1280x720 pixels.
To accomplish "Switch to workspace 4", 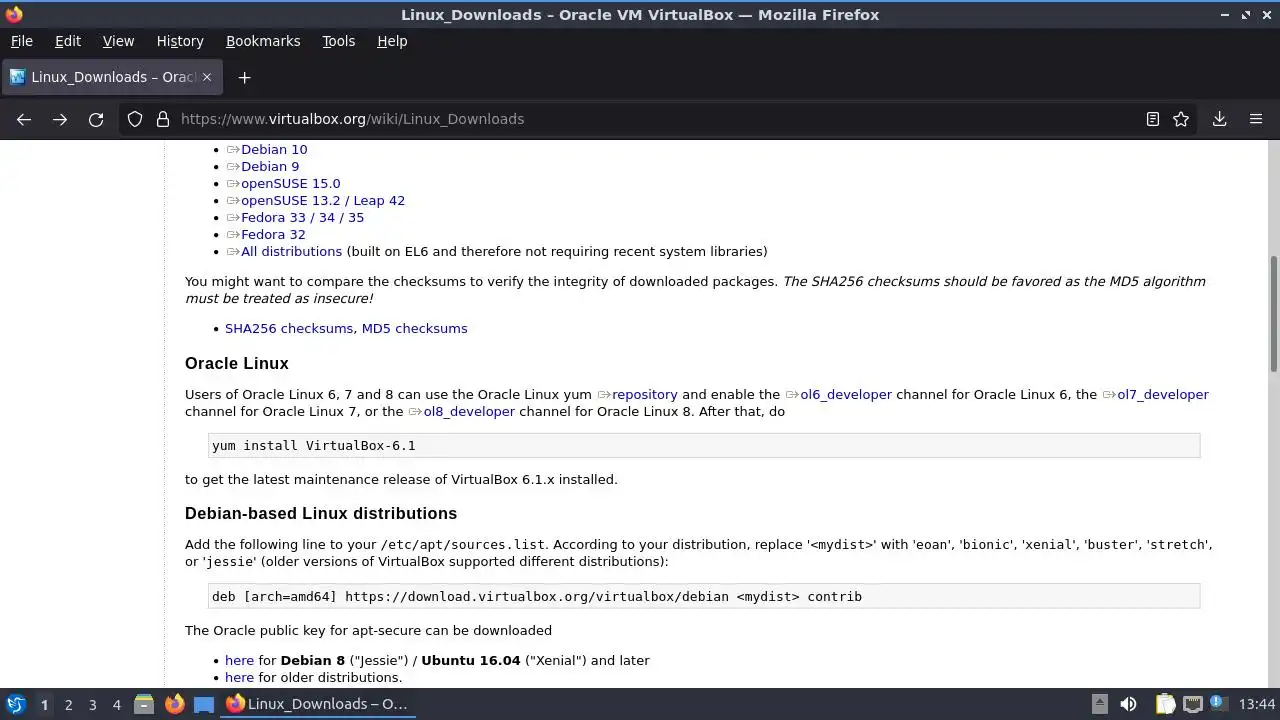I will click(116, 705).
